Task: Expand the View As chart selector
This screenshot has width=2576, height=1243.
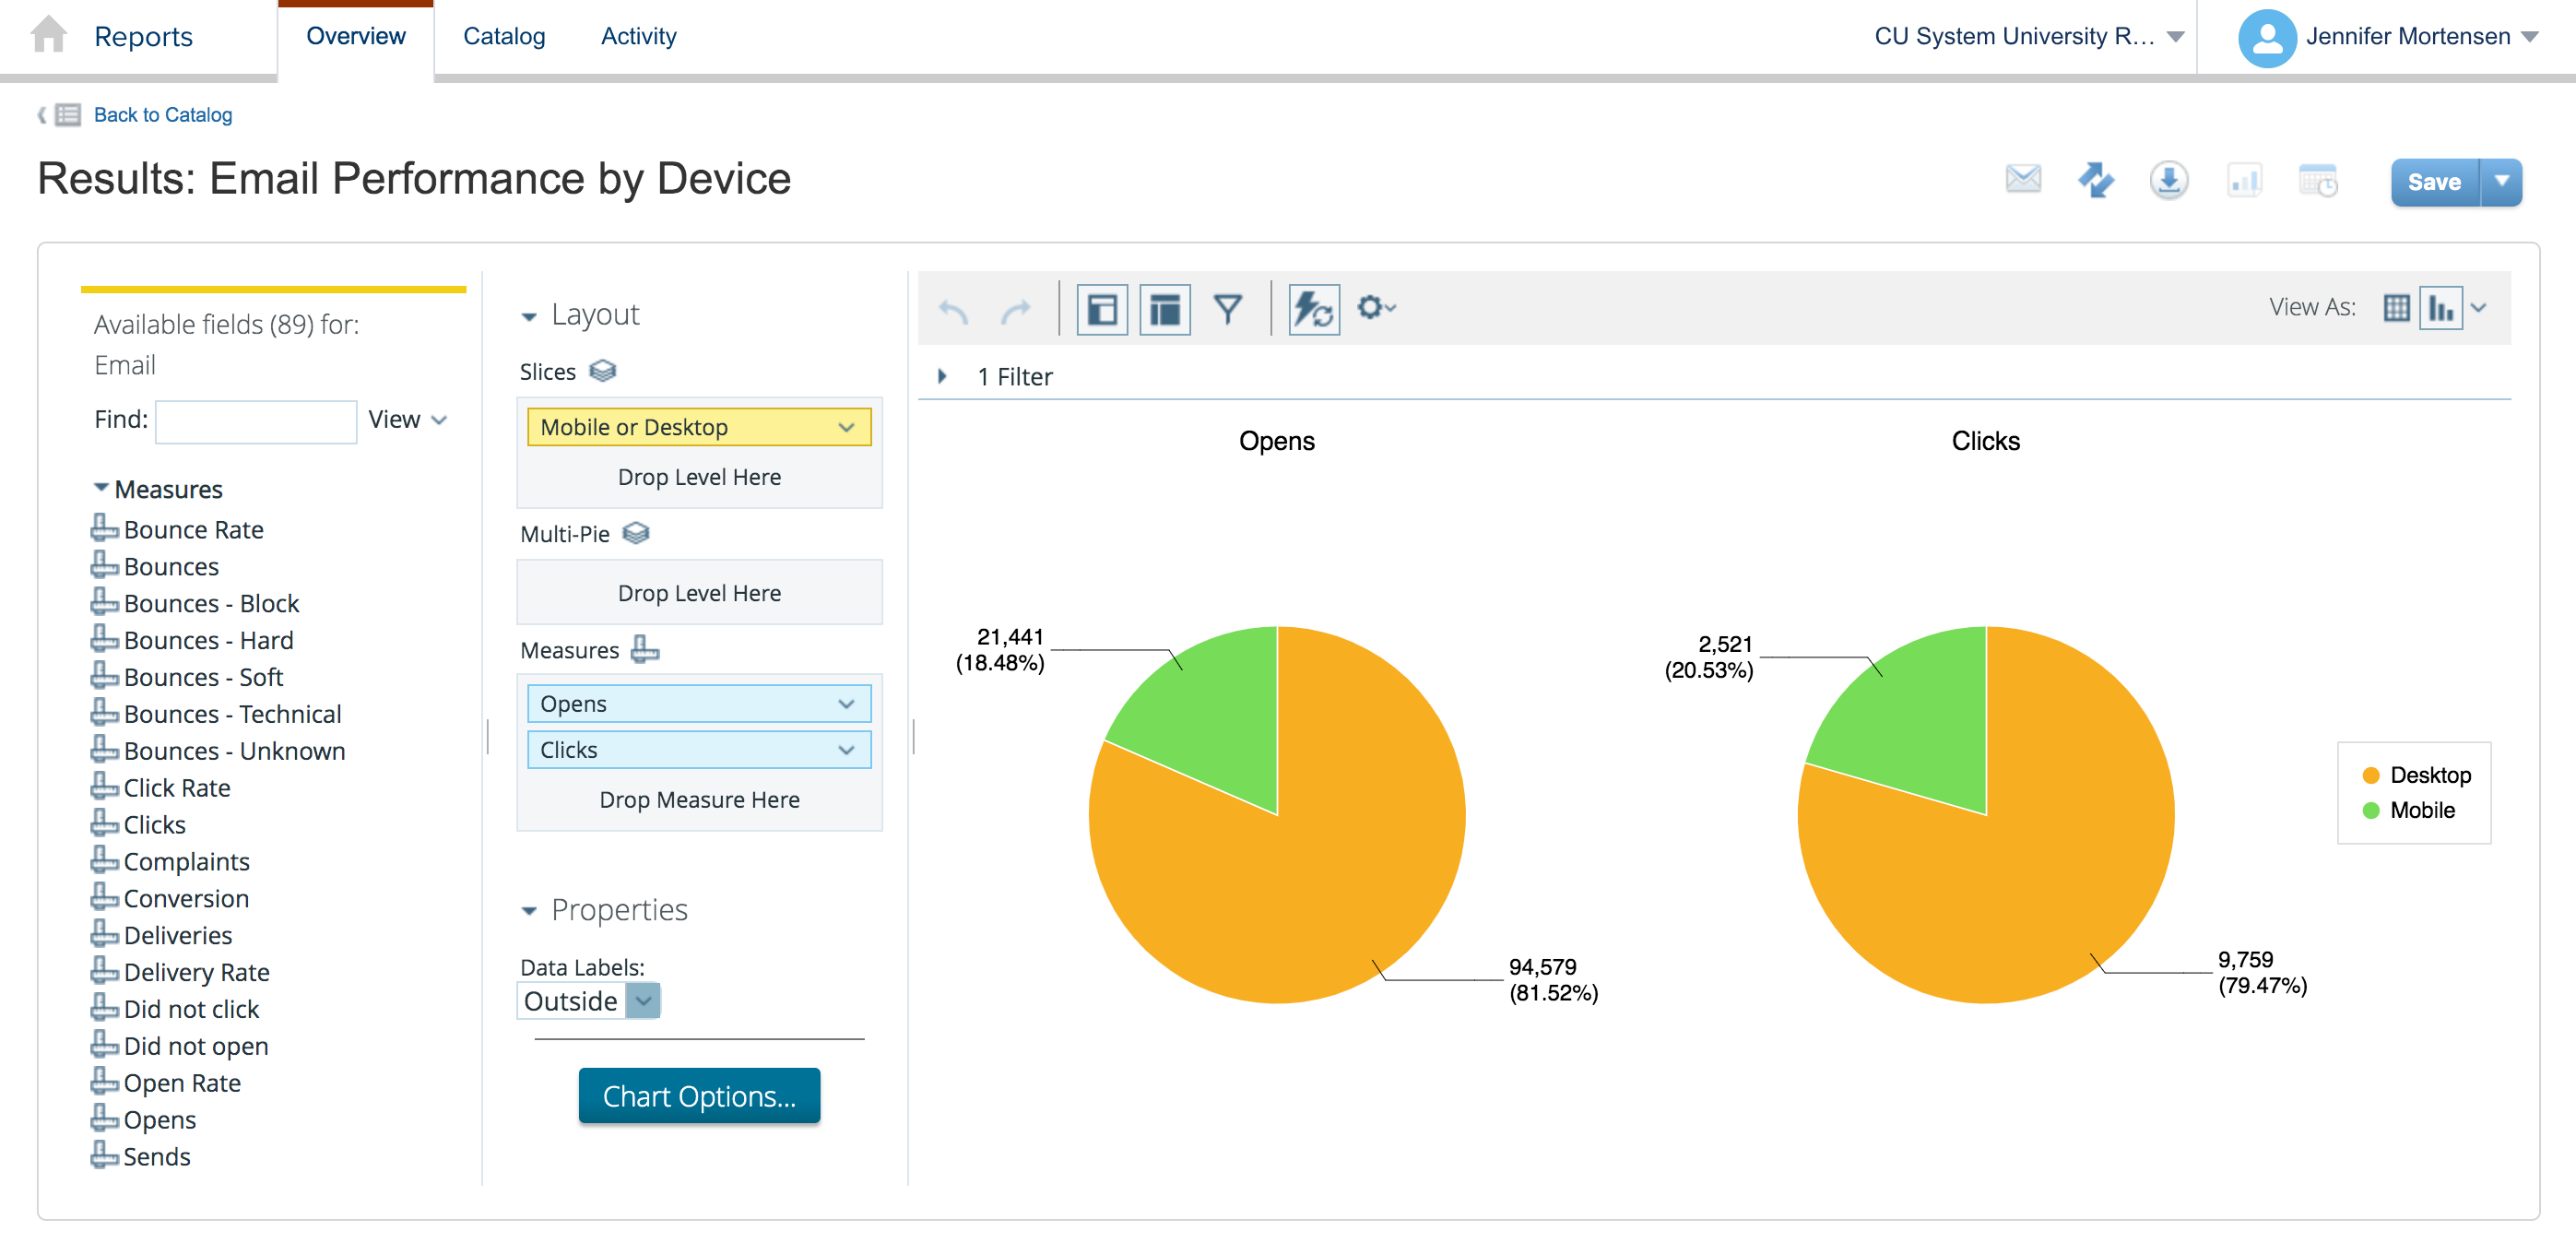Action: click(x=2490, y=309)
